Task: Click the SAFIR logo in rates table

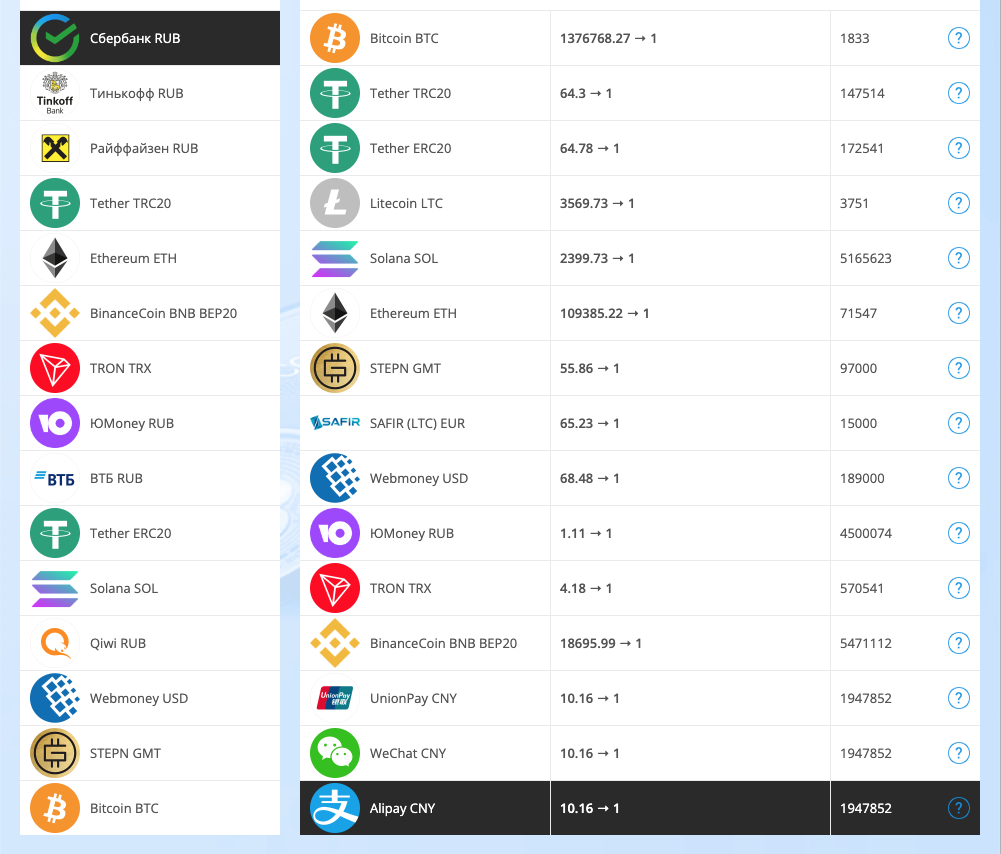Action: [x=335, y=423]
